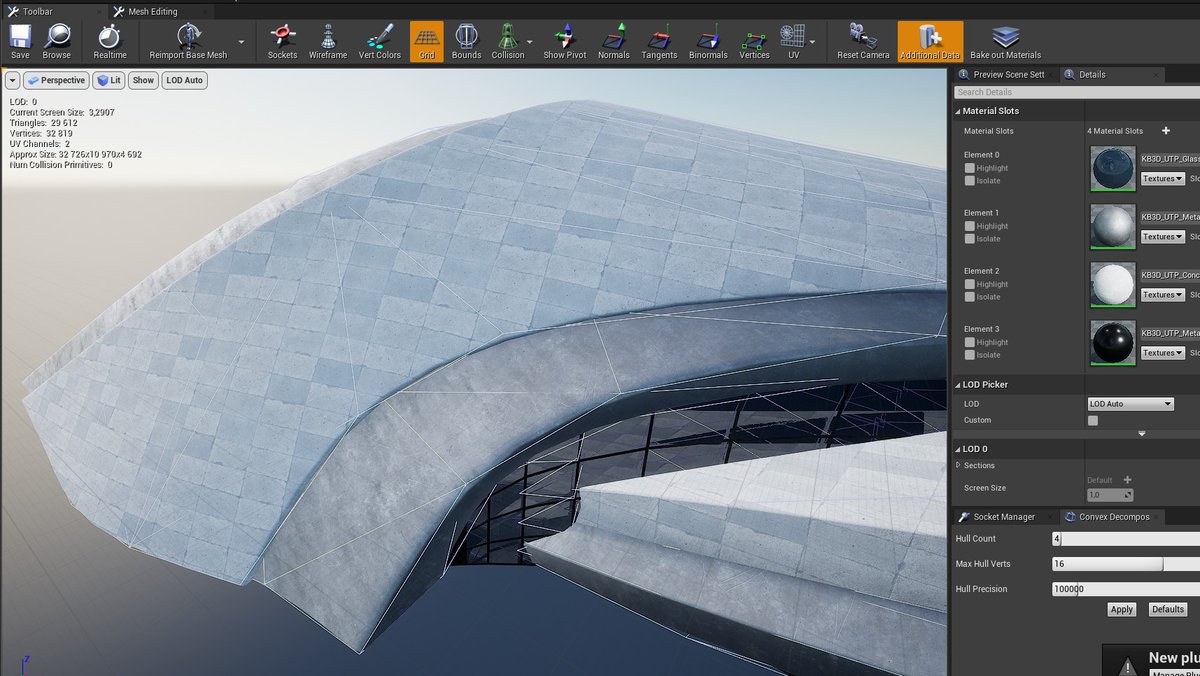The width and height of the screenshot is (1200, 676).
Task: Expand LOD Picker advanced options arrow
Action: click(1141, 434)
